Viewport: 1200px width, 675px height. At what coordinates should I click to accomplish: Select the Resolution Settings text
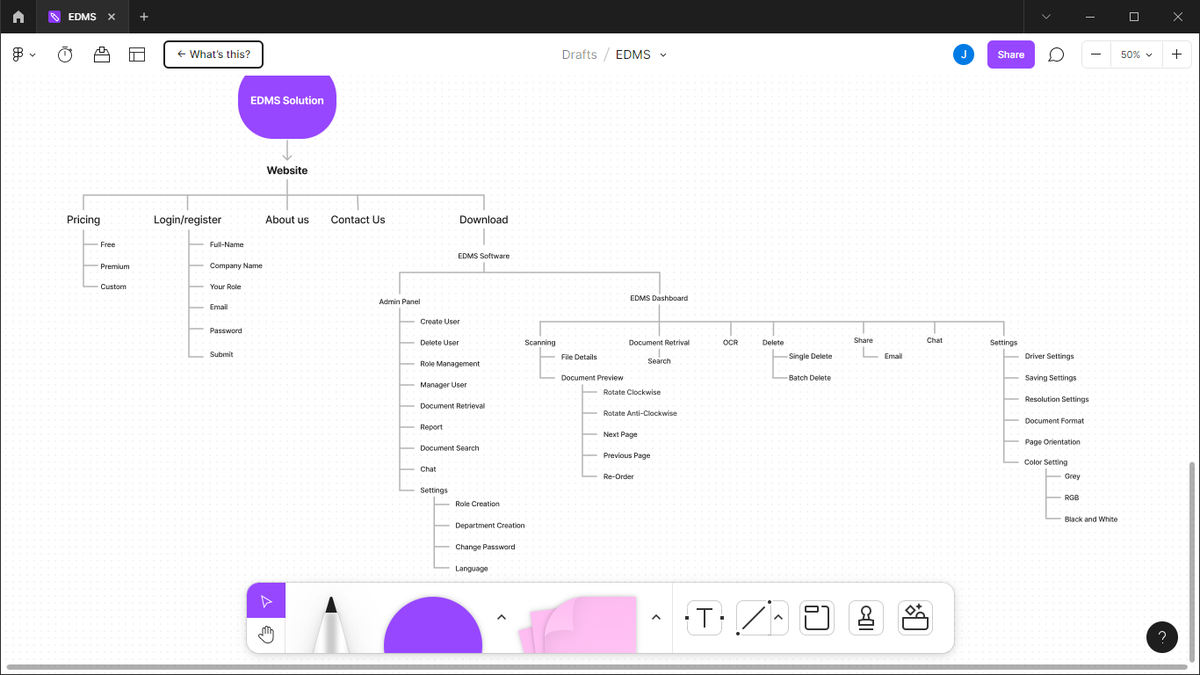(1057, 399)
